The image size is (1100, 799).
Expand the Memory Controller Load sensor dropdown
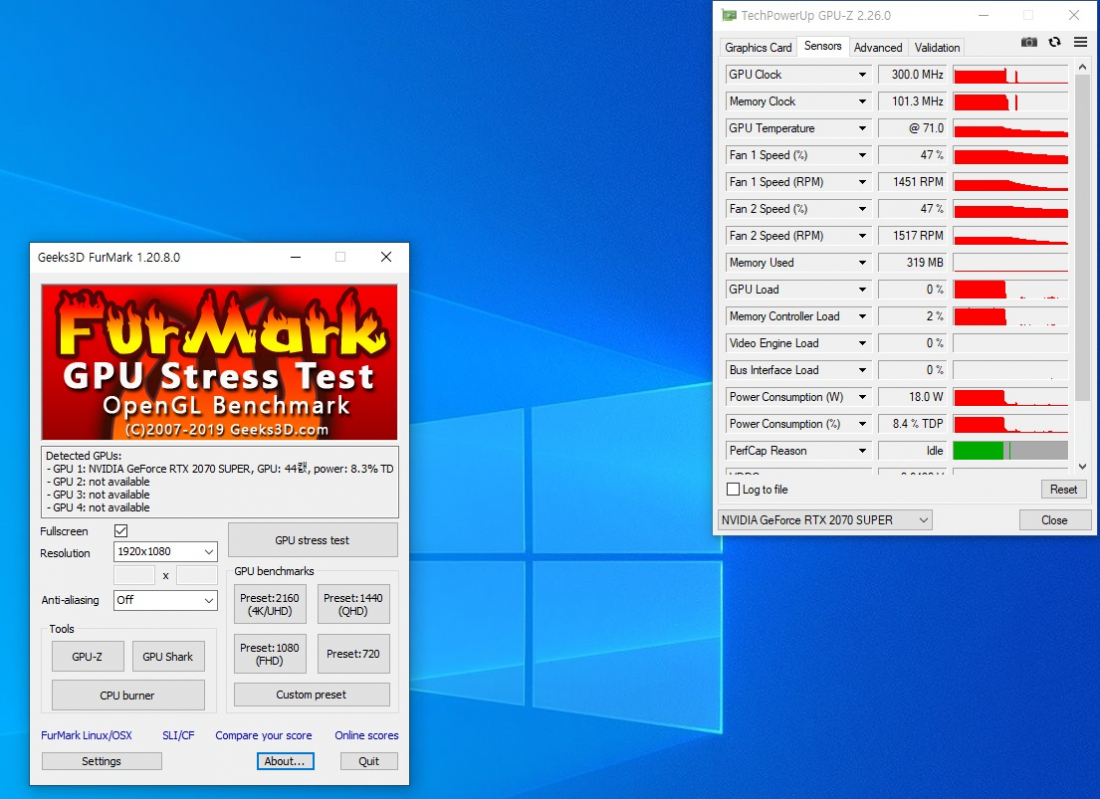[862, 316]
